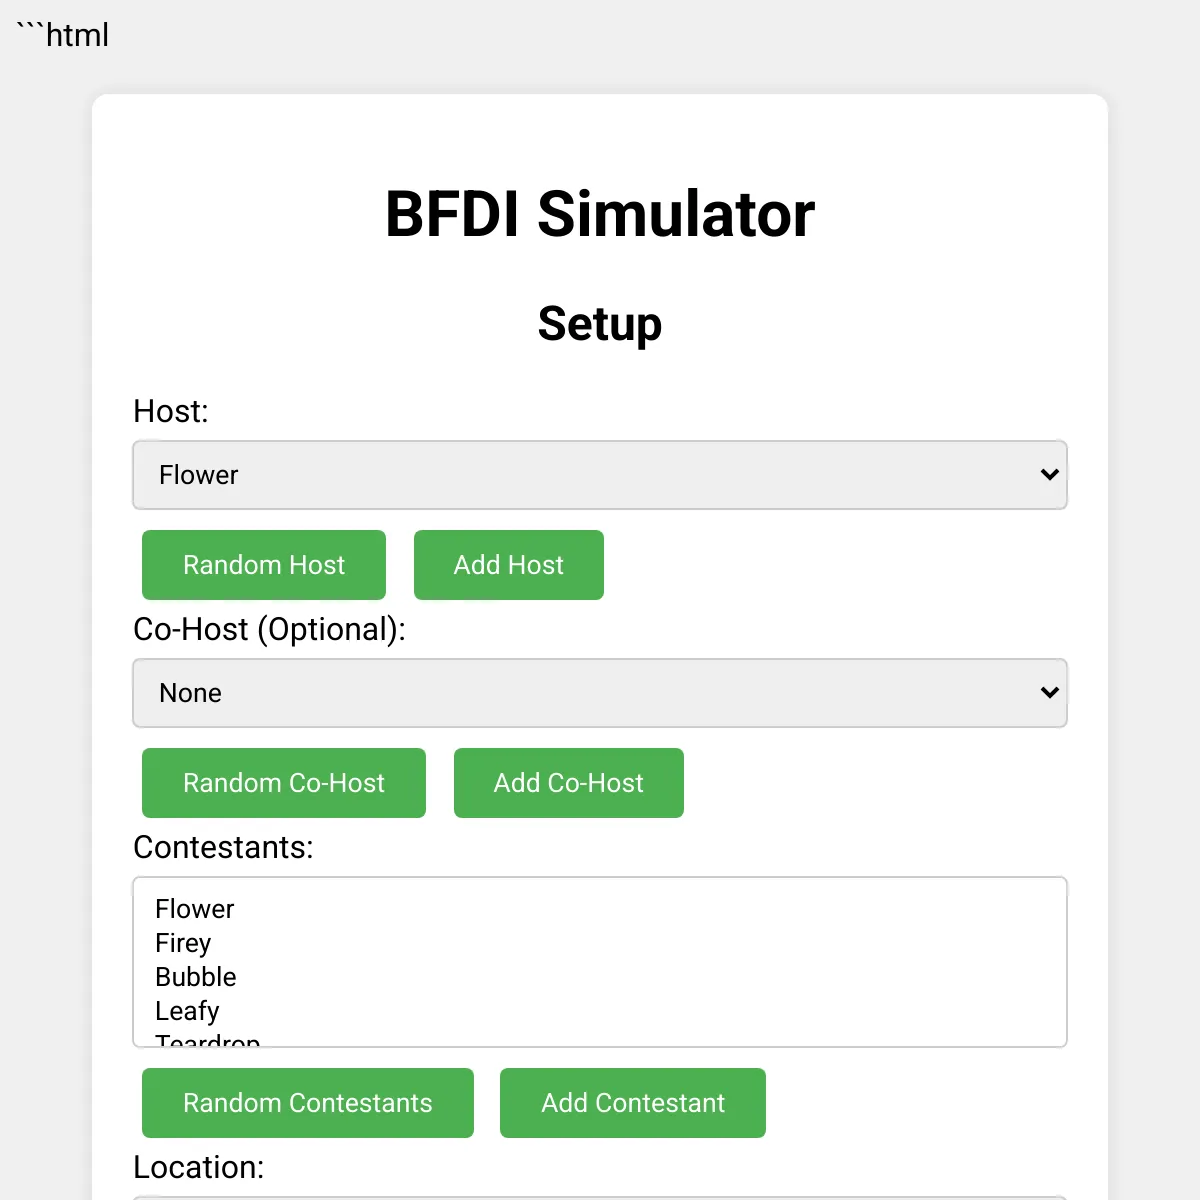Click the Add Co-Host button
The width and height of the screenshot is (1200, 1200).
568,783
